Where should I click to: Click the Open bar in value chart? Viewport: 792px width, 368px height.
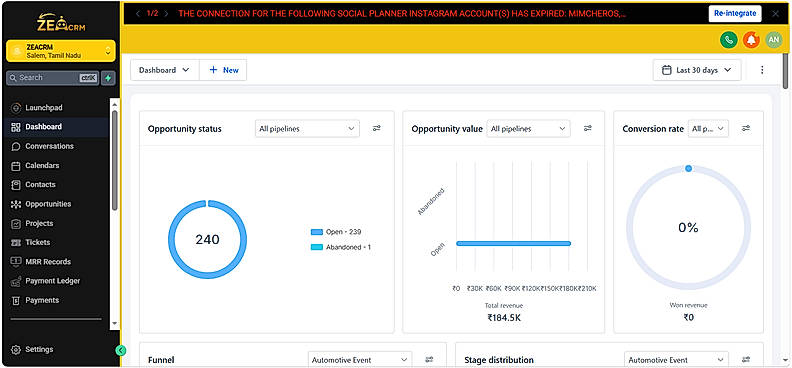tap(513, 243)
